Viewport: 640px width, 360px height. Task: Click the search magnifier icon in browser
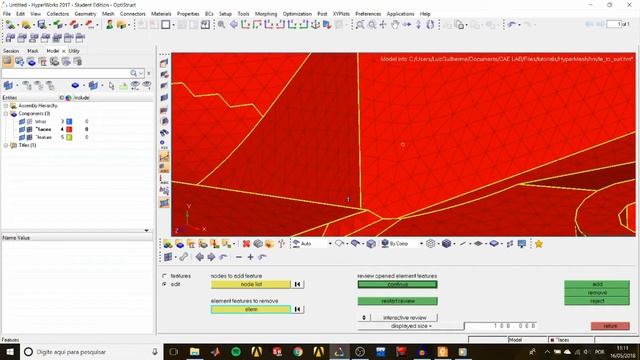133,73
